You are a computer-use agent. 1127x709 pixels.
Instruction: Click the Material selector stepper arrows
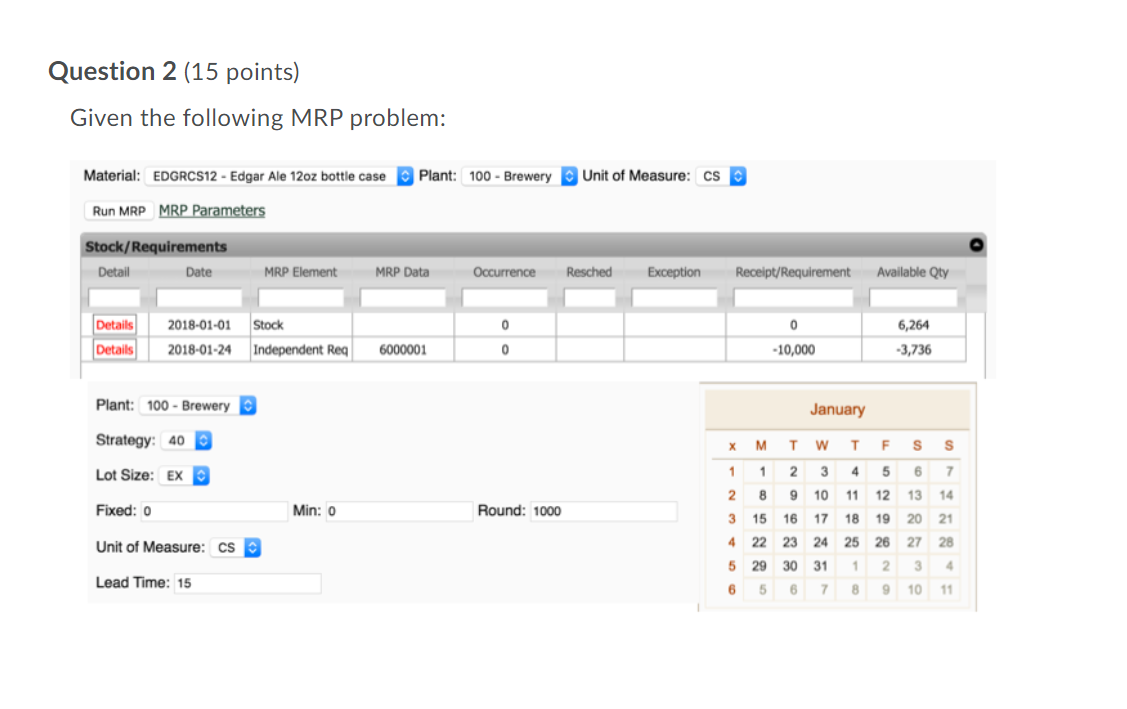pyautogui.click(x=404, y=175)
